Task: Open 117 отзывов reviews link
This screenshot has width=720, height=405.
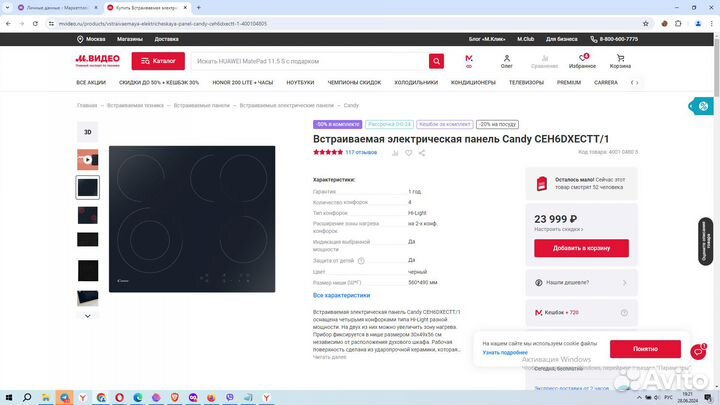Action: pos(361,152)
